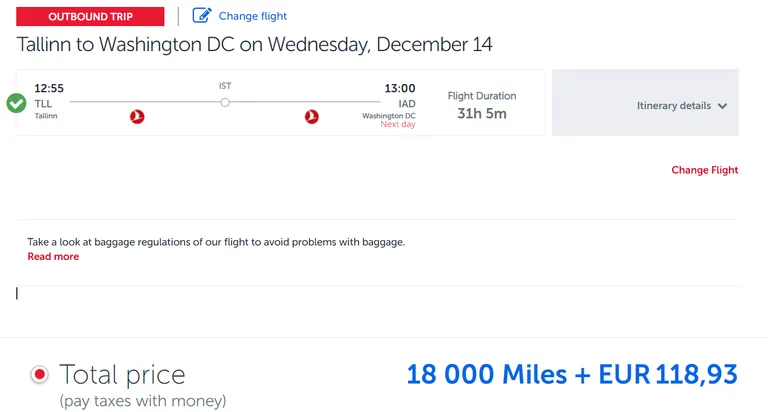Select the OUTBOUND TRIP tab label
This screenshot has height=412, width=768.
[x=90, y=17]
